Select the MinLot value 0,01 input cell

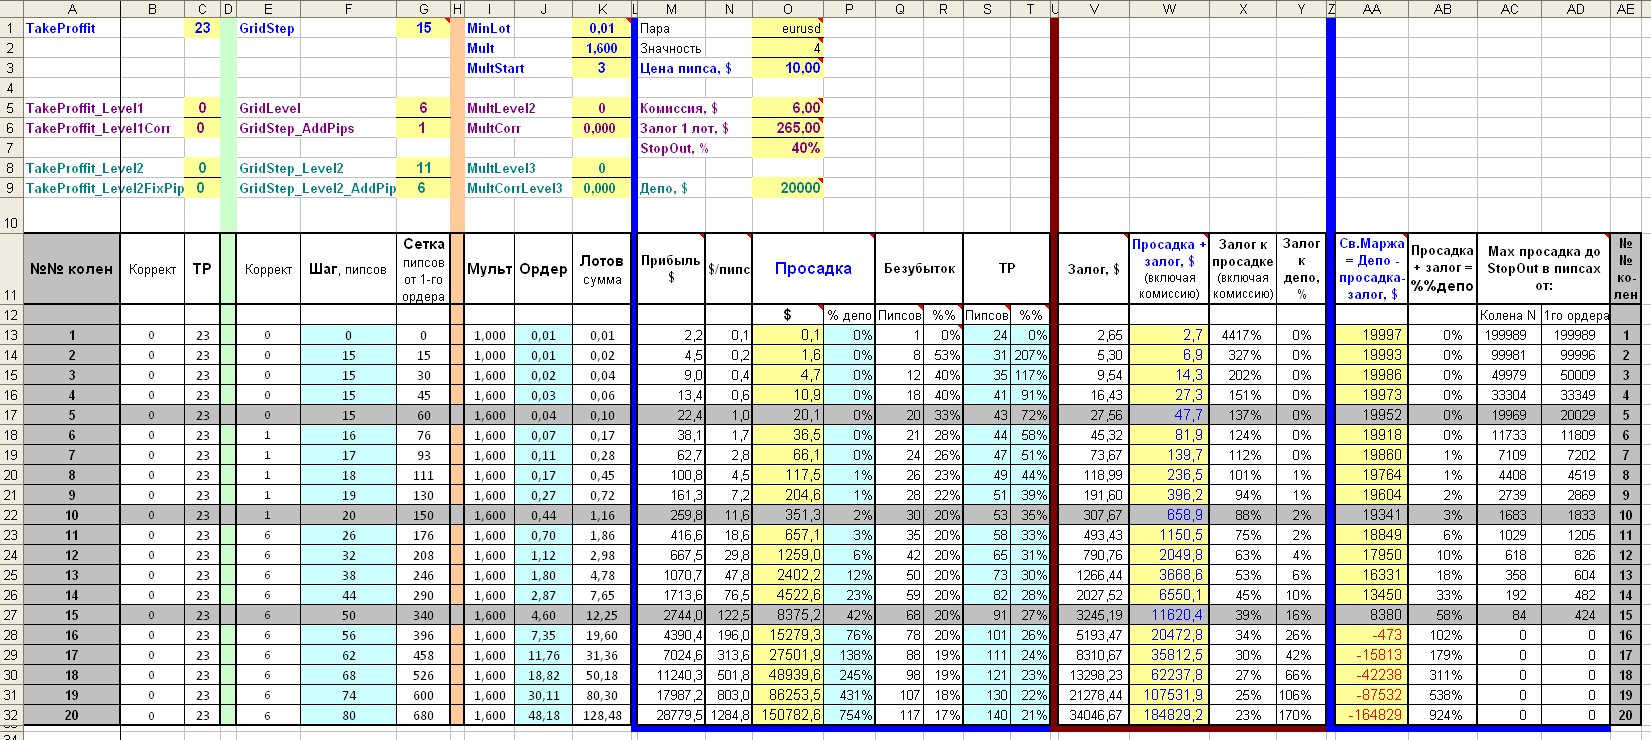(x=602, y=28)
